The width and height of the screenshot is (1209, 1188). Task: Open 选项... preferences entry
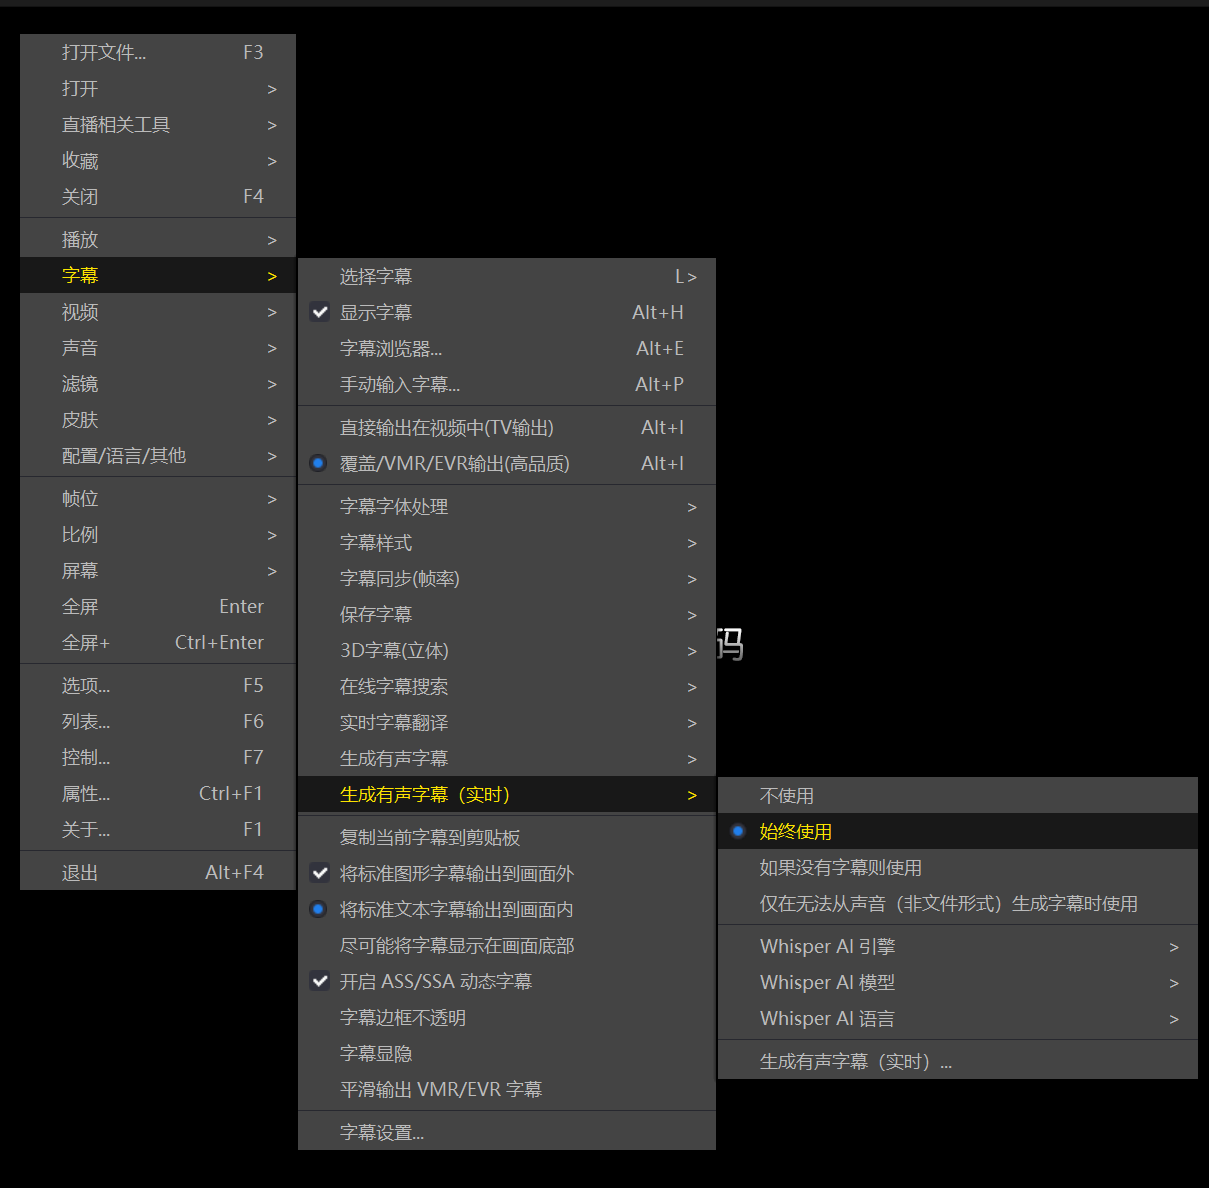click(86, 686)
